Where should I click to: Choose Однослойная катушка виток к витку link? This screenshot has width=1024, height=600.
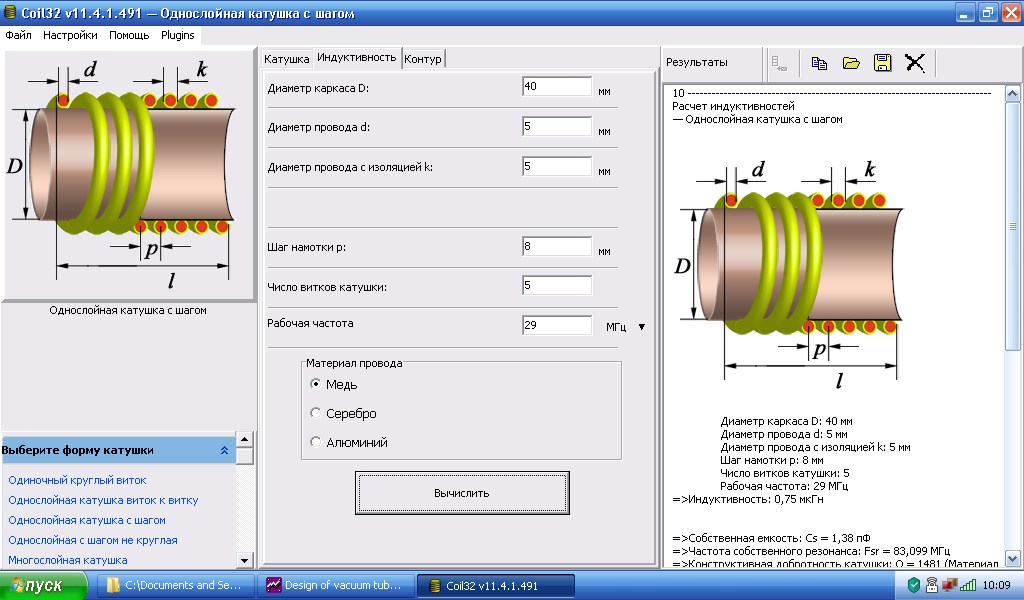(103, 500)
